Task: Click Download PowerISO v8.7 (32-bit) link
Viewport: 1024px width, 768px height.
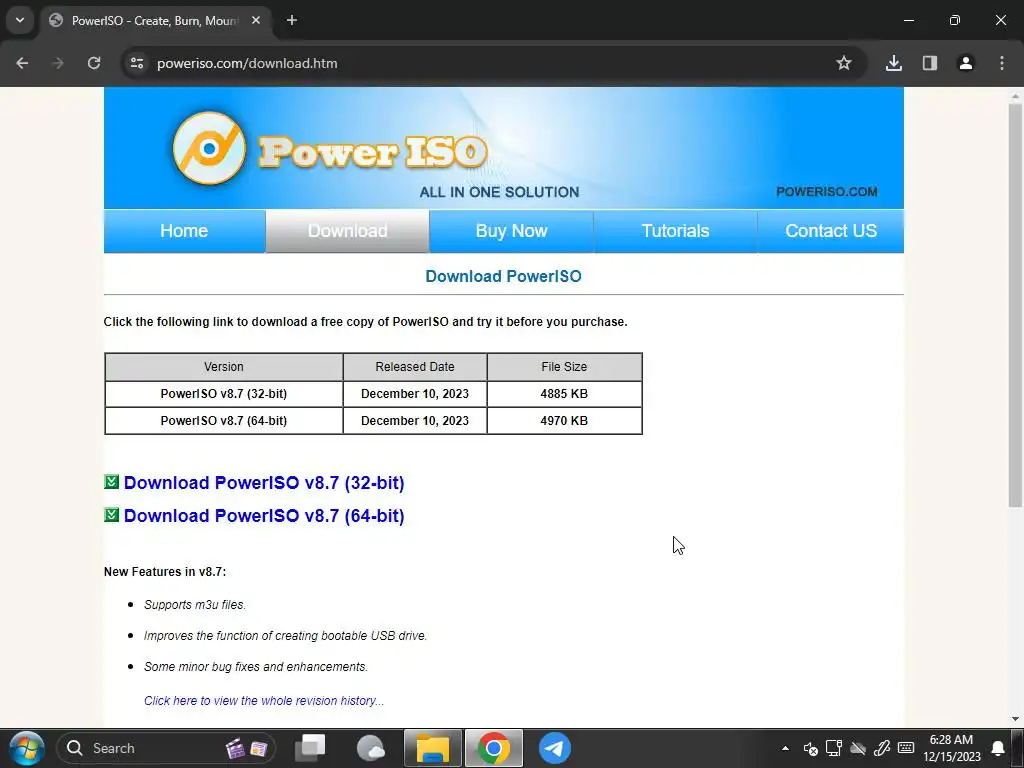Action: click(x=264, y=483)
